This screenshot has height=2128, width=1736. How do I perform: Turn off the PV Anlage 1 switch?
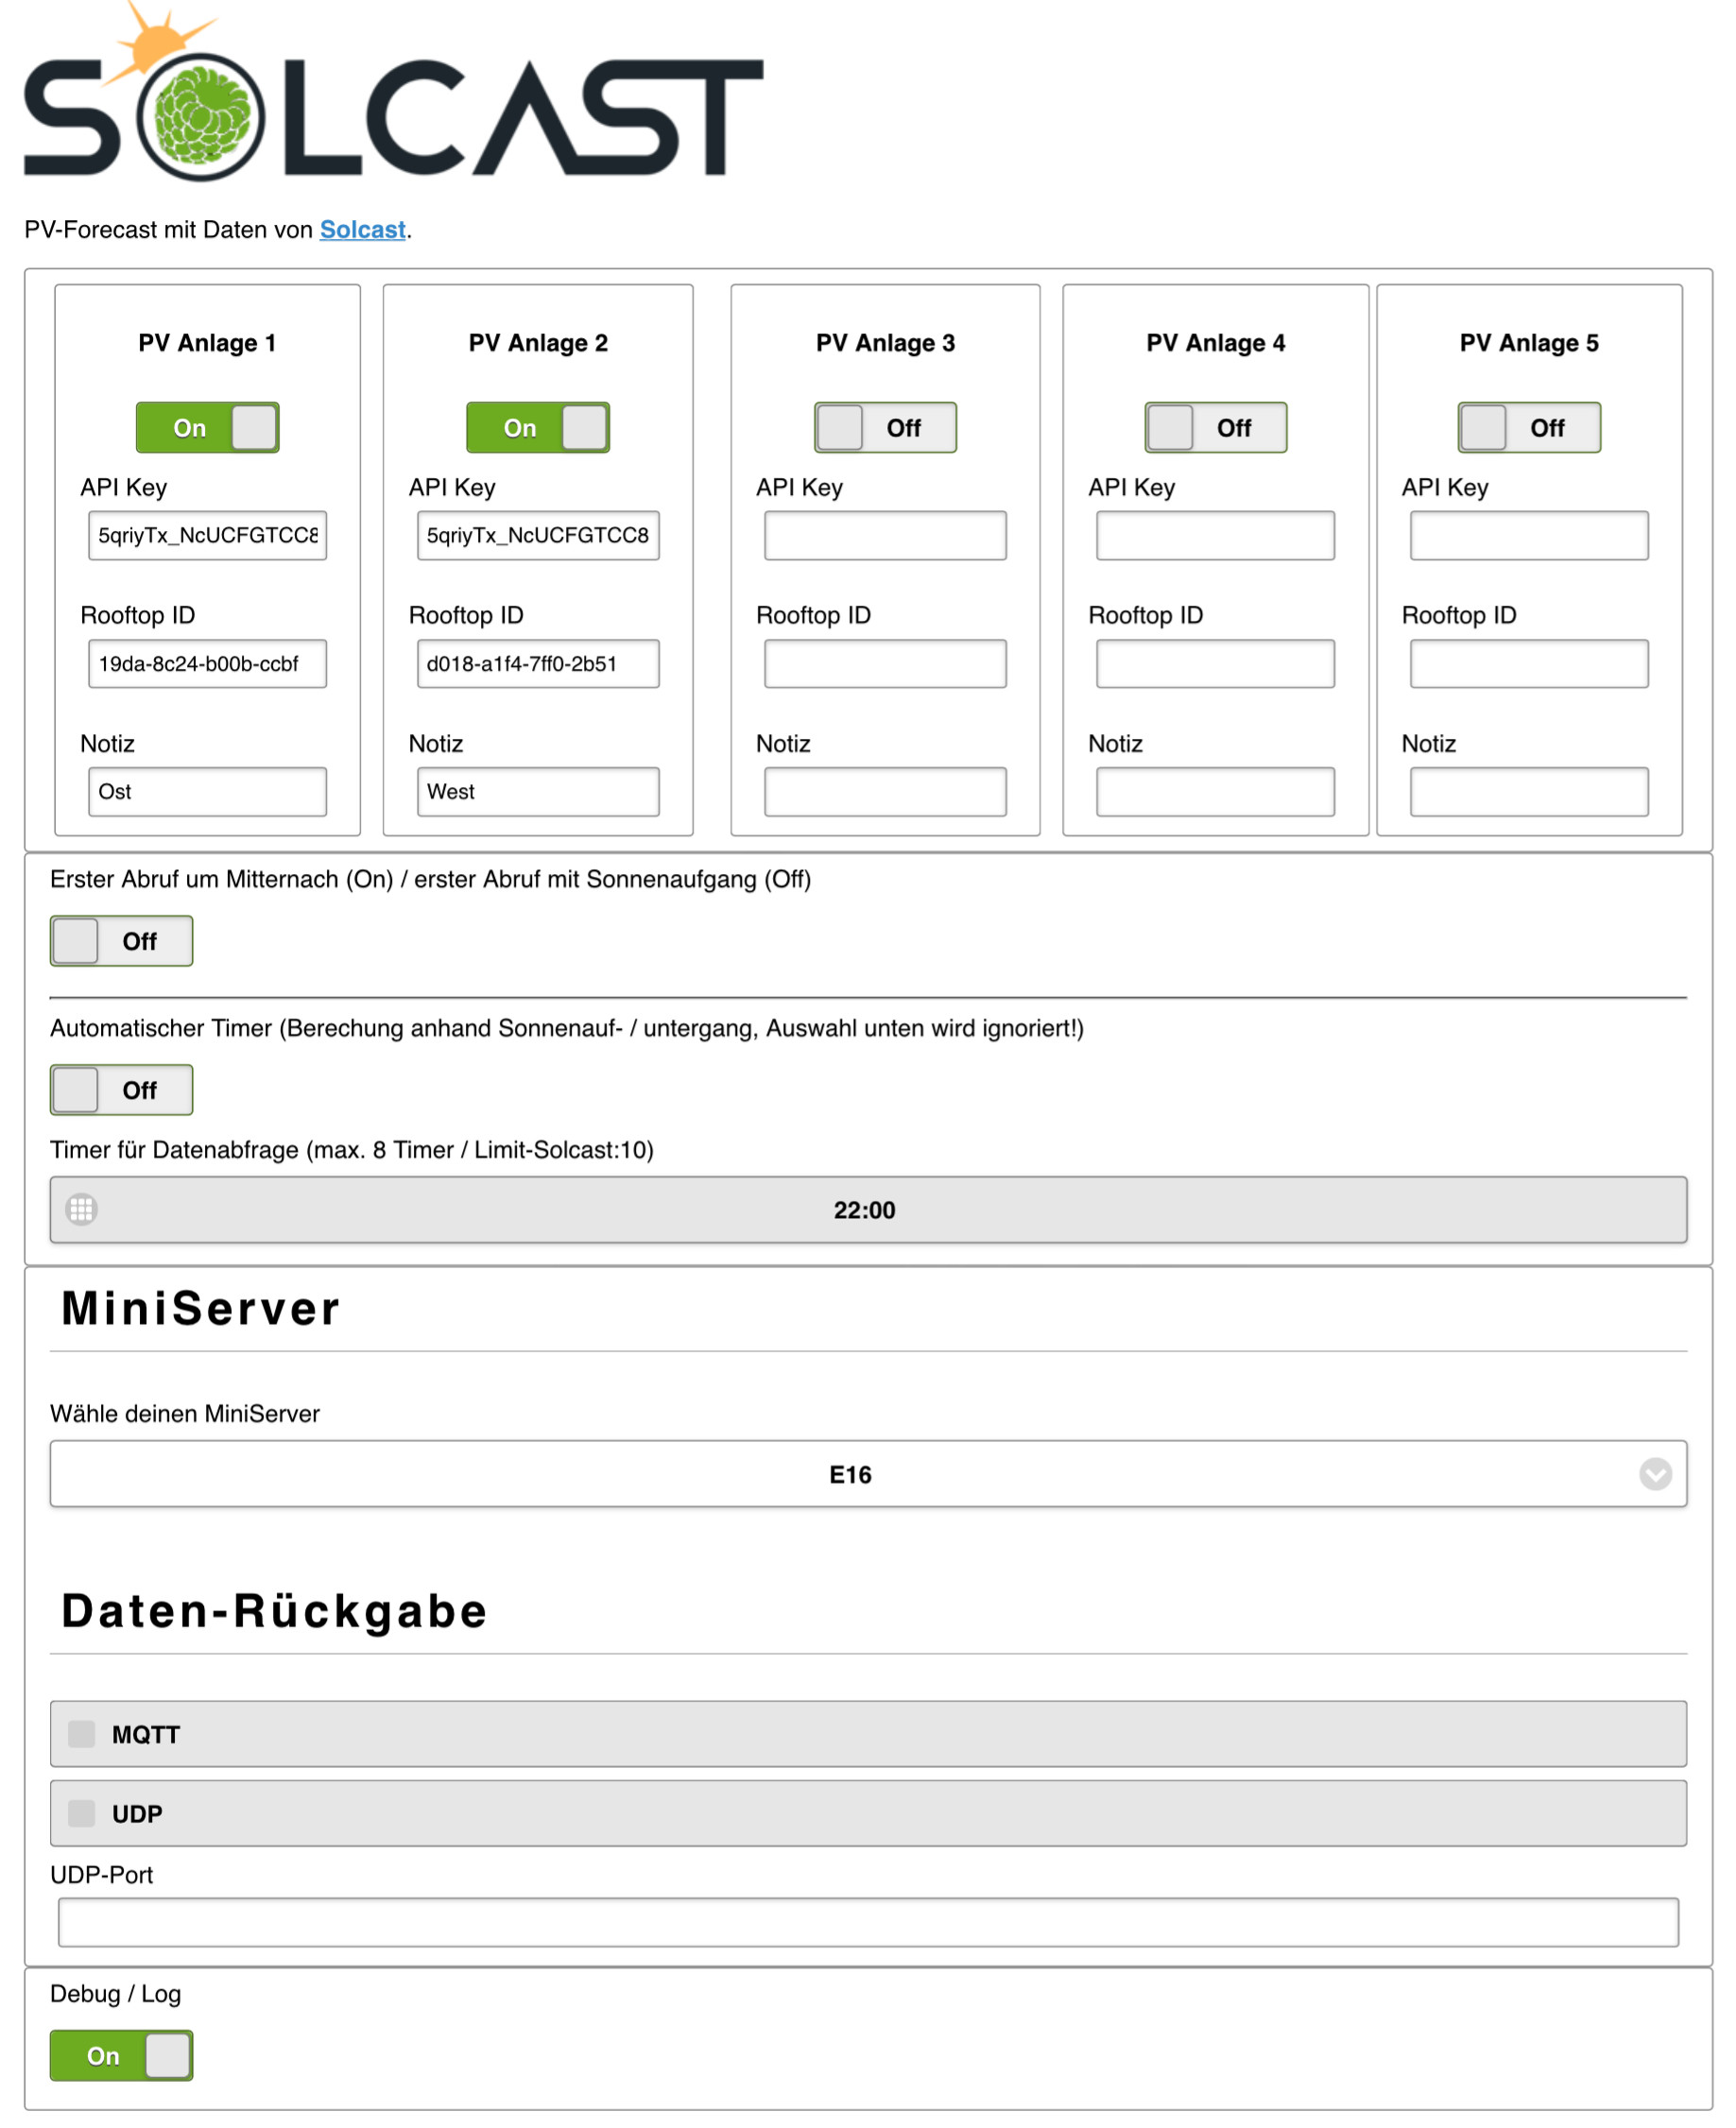click(x=207, y=428)
